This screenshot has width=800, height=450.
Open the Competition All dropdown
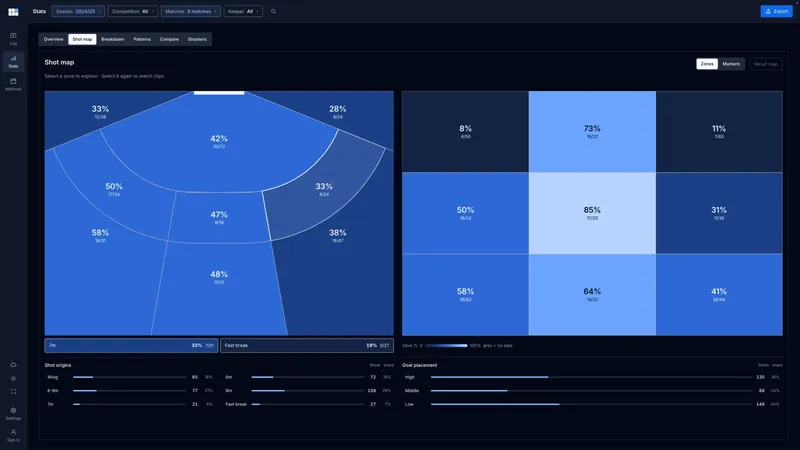(133, 11)
